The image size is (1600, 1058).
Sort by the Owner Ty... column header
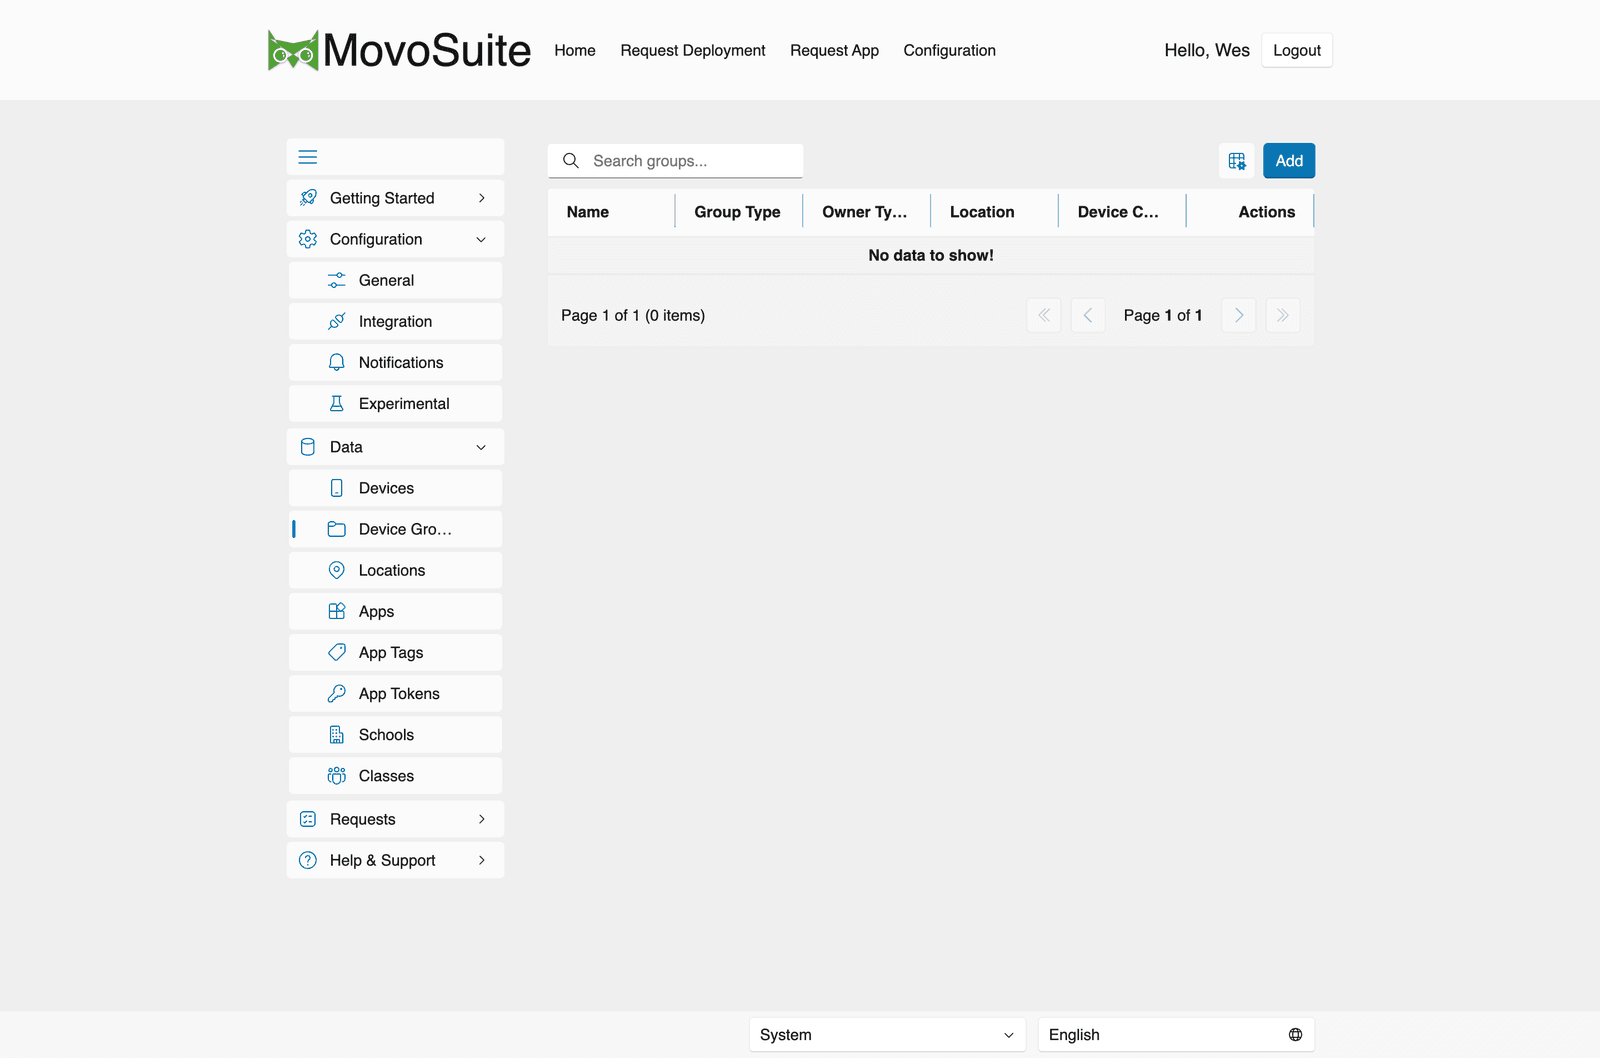[866, 212]
